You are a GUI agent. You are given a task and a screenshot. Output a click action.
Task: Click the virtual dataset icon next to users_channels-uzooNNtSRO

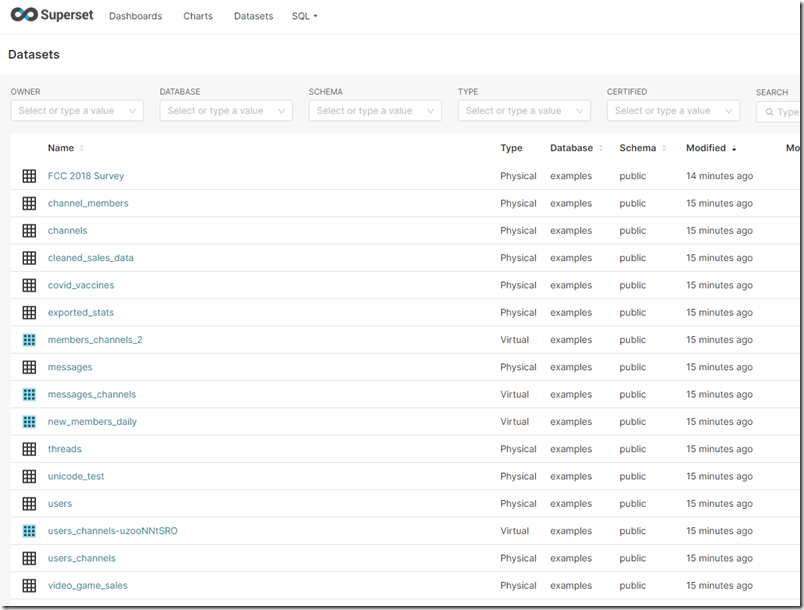pyautogui.click(x=29, y=530)
